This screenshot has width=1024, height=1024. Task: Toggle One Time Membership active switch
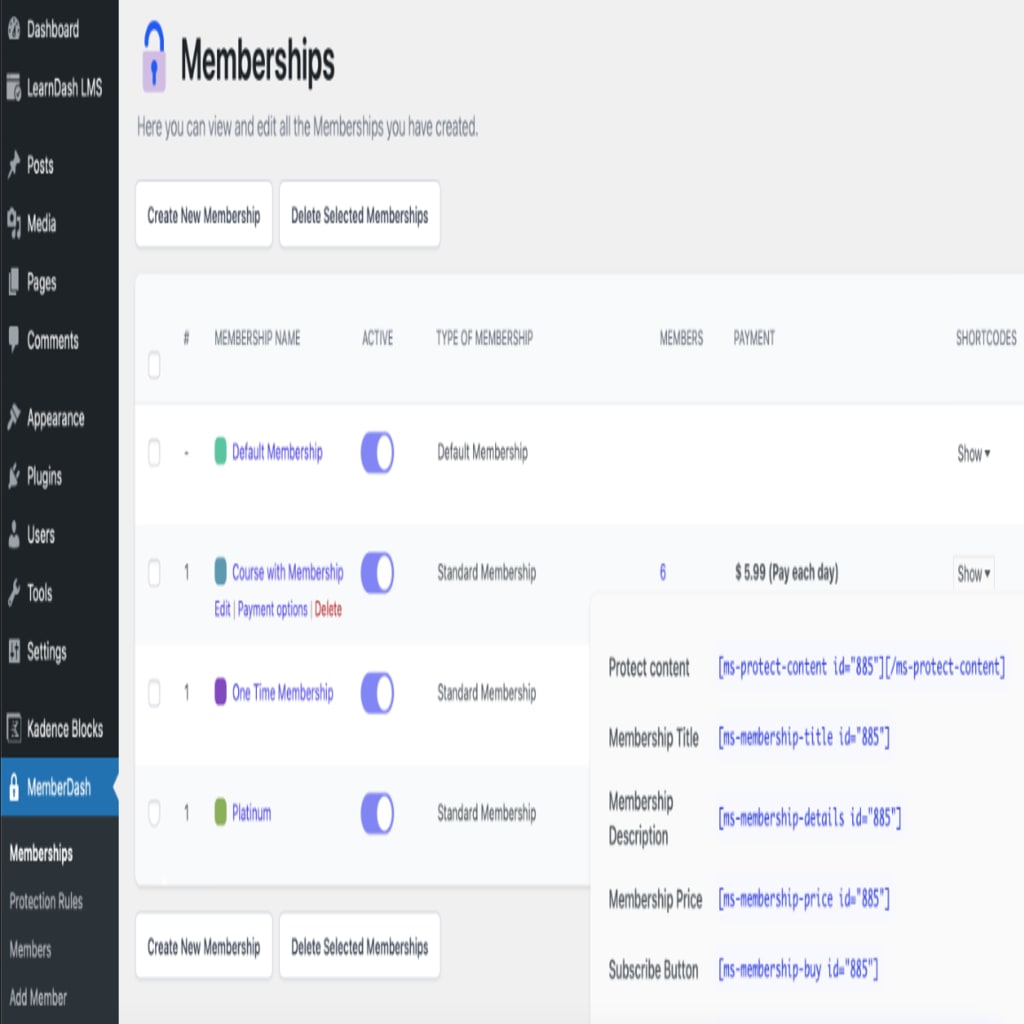click(x=377, y=693)
